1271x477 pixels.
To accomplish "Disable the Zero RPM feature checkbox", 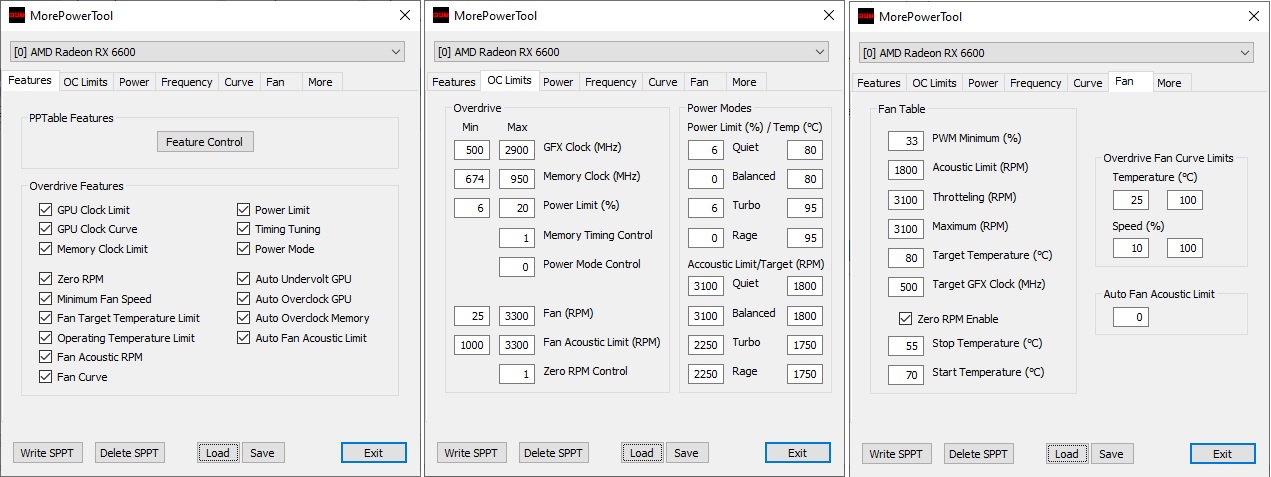I will (x=45, y=279).
